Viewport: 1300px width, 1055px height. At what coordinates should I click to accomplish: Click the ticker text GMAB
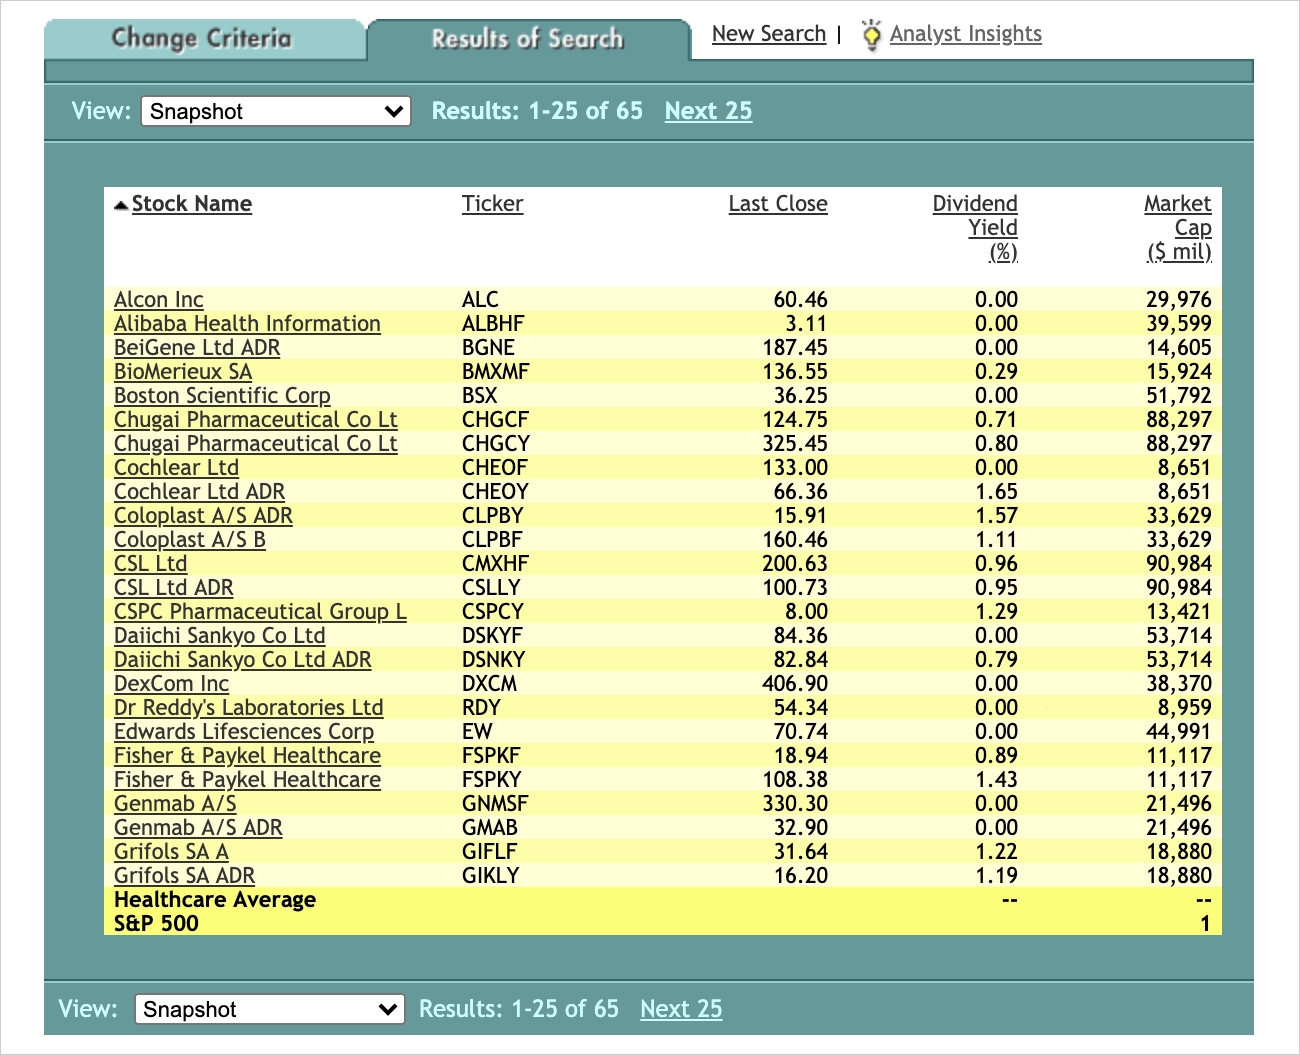point(490,828)
